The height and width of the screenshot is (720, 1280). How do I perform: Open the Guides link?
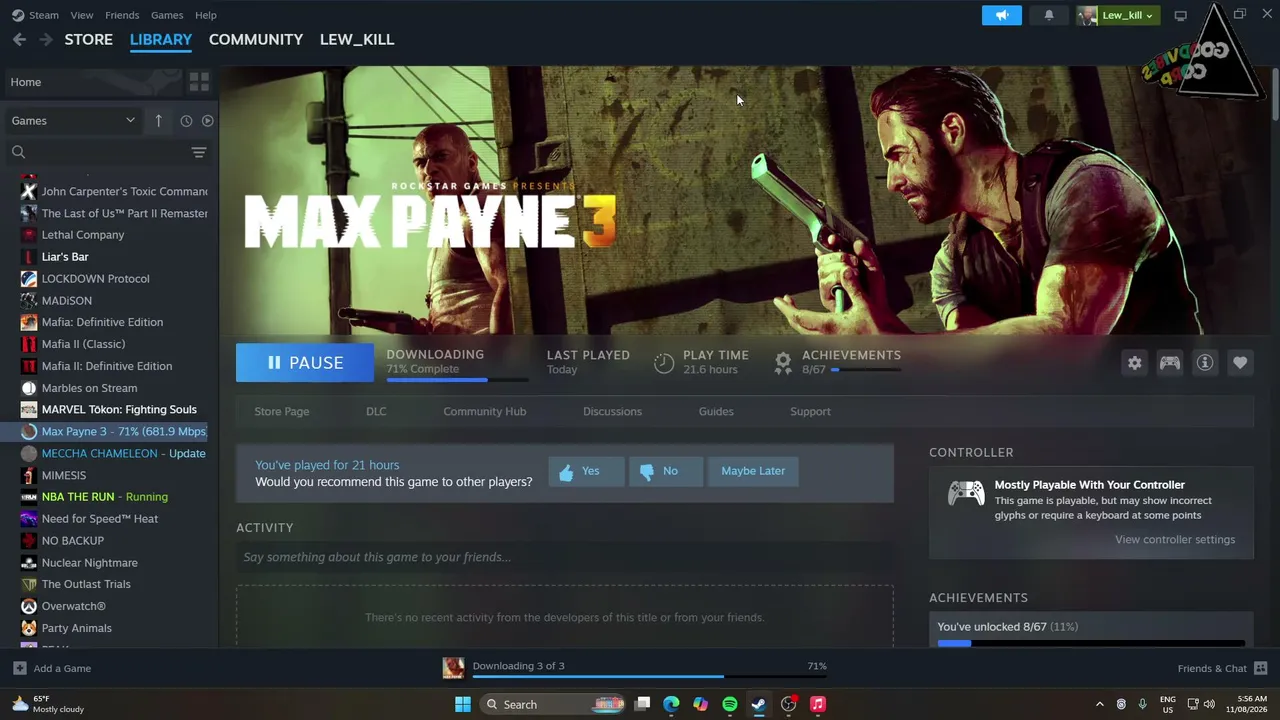click(x=716, y=411)
